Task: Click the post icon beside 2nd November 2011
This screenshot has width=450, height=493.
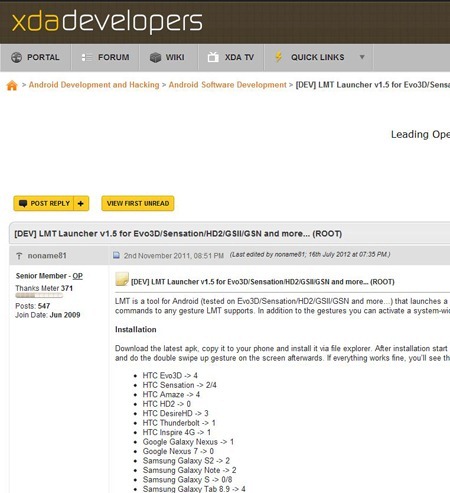Action: pyautogui.click(x=116, y=255)
